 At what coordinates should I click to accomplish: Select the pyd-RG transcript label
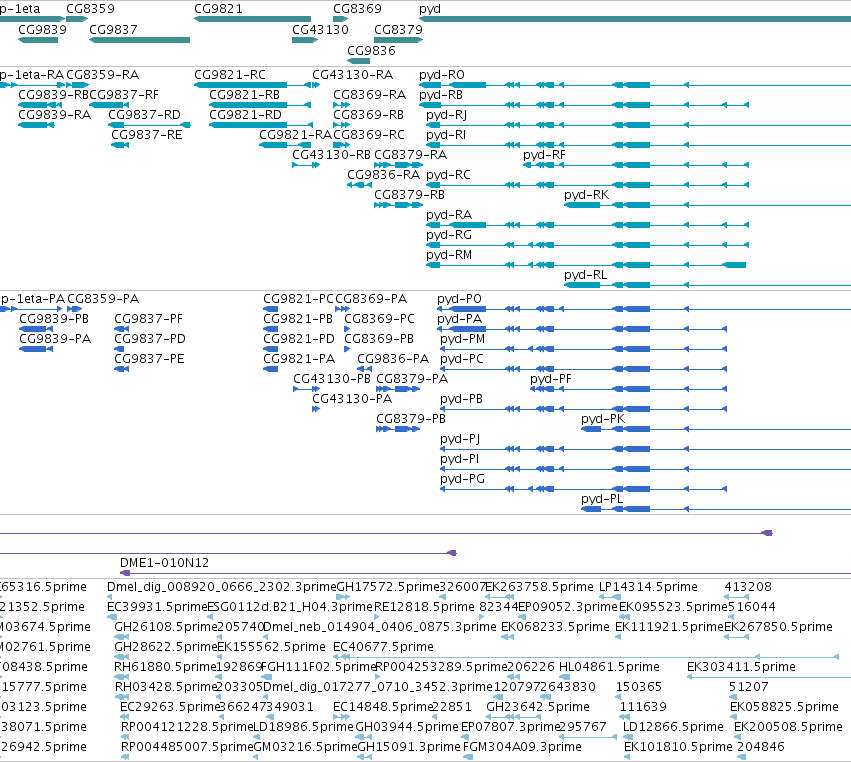tap(449, 234)
